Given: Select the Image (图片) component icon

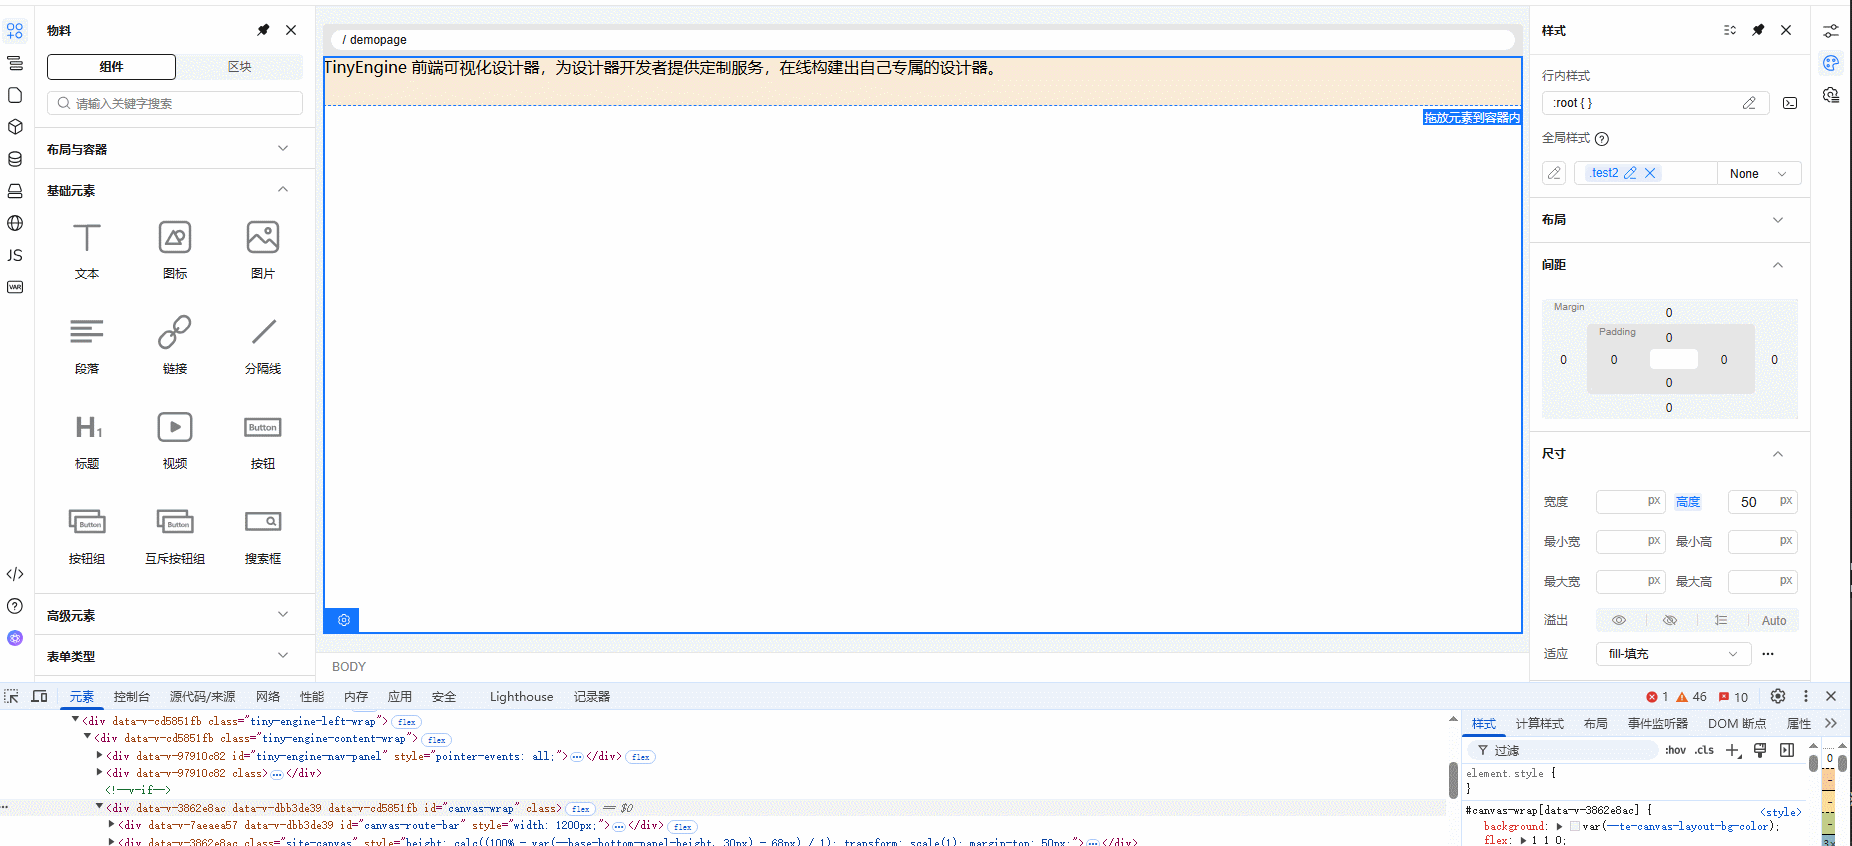Looking at the screenshot, I should click(263, 238).
